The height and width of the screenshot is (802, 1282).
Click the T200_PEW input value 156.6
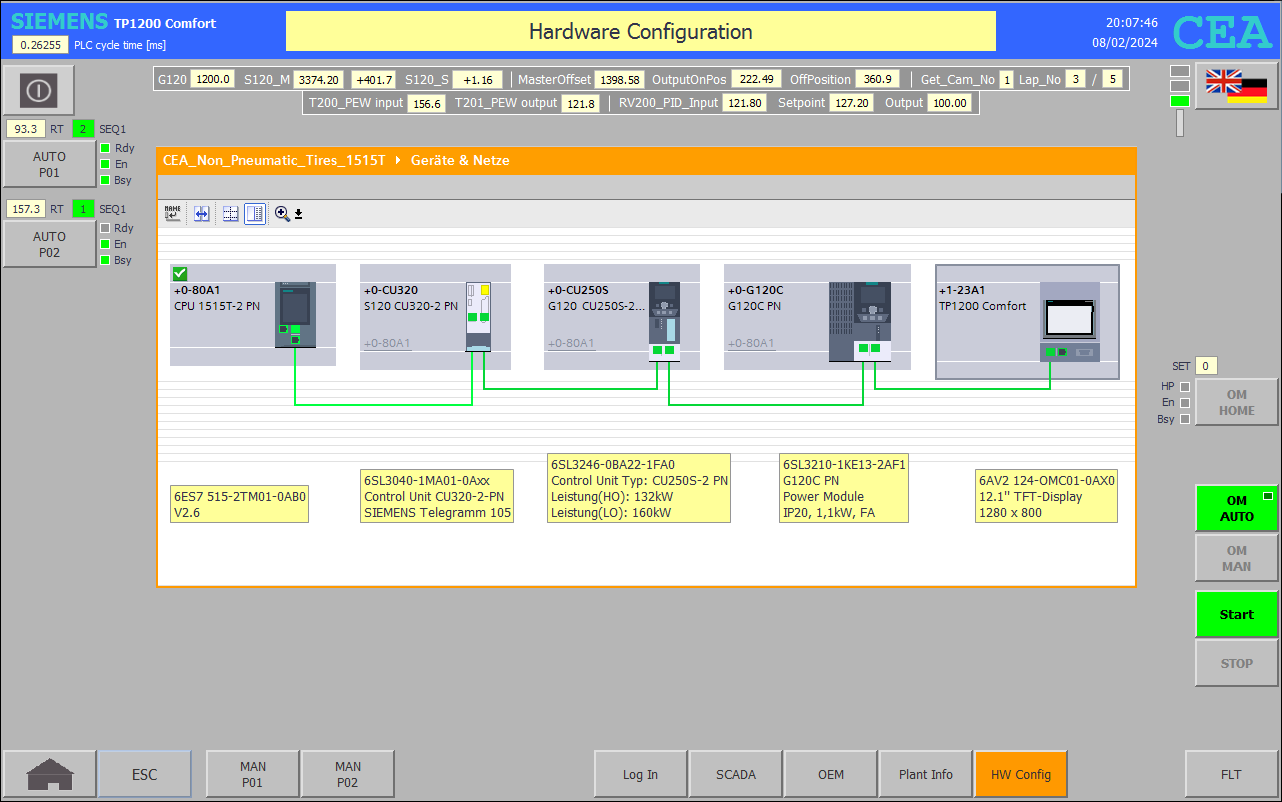tap(427, 103)
